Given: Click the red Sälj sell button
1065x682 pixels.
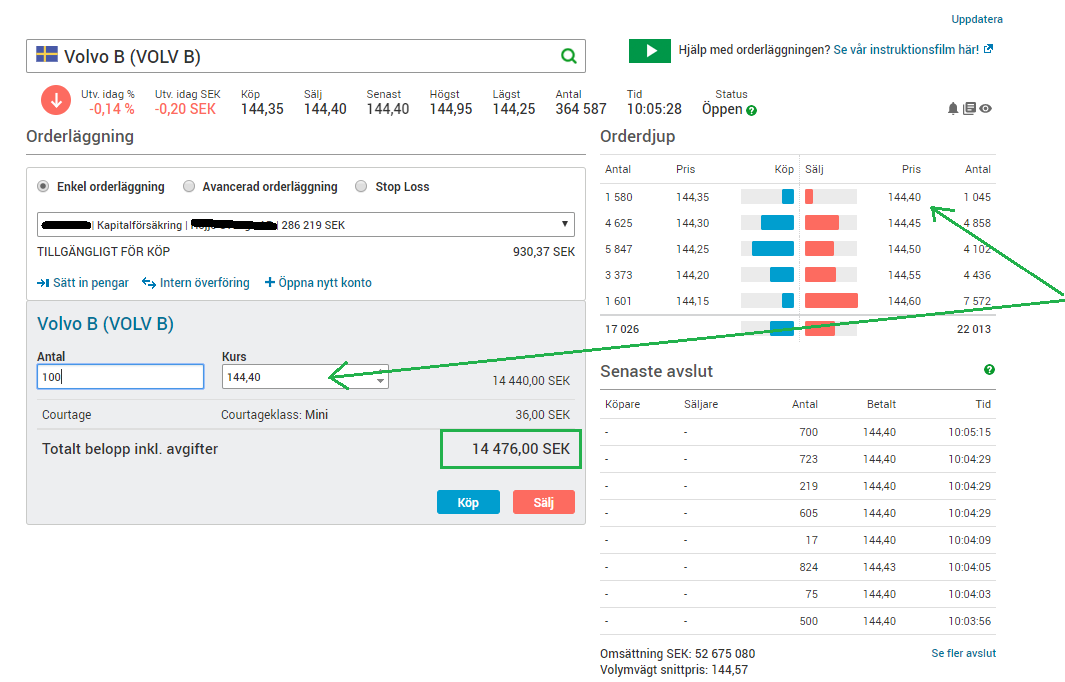Looking at the screenshot, I should click(543, 502).
